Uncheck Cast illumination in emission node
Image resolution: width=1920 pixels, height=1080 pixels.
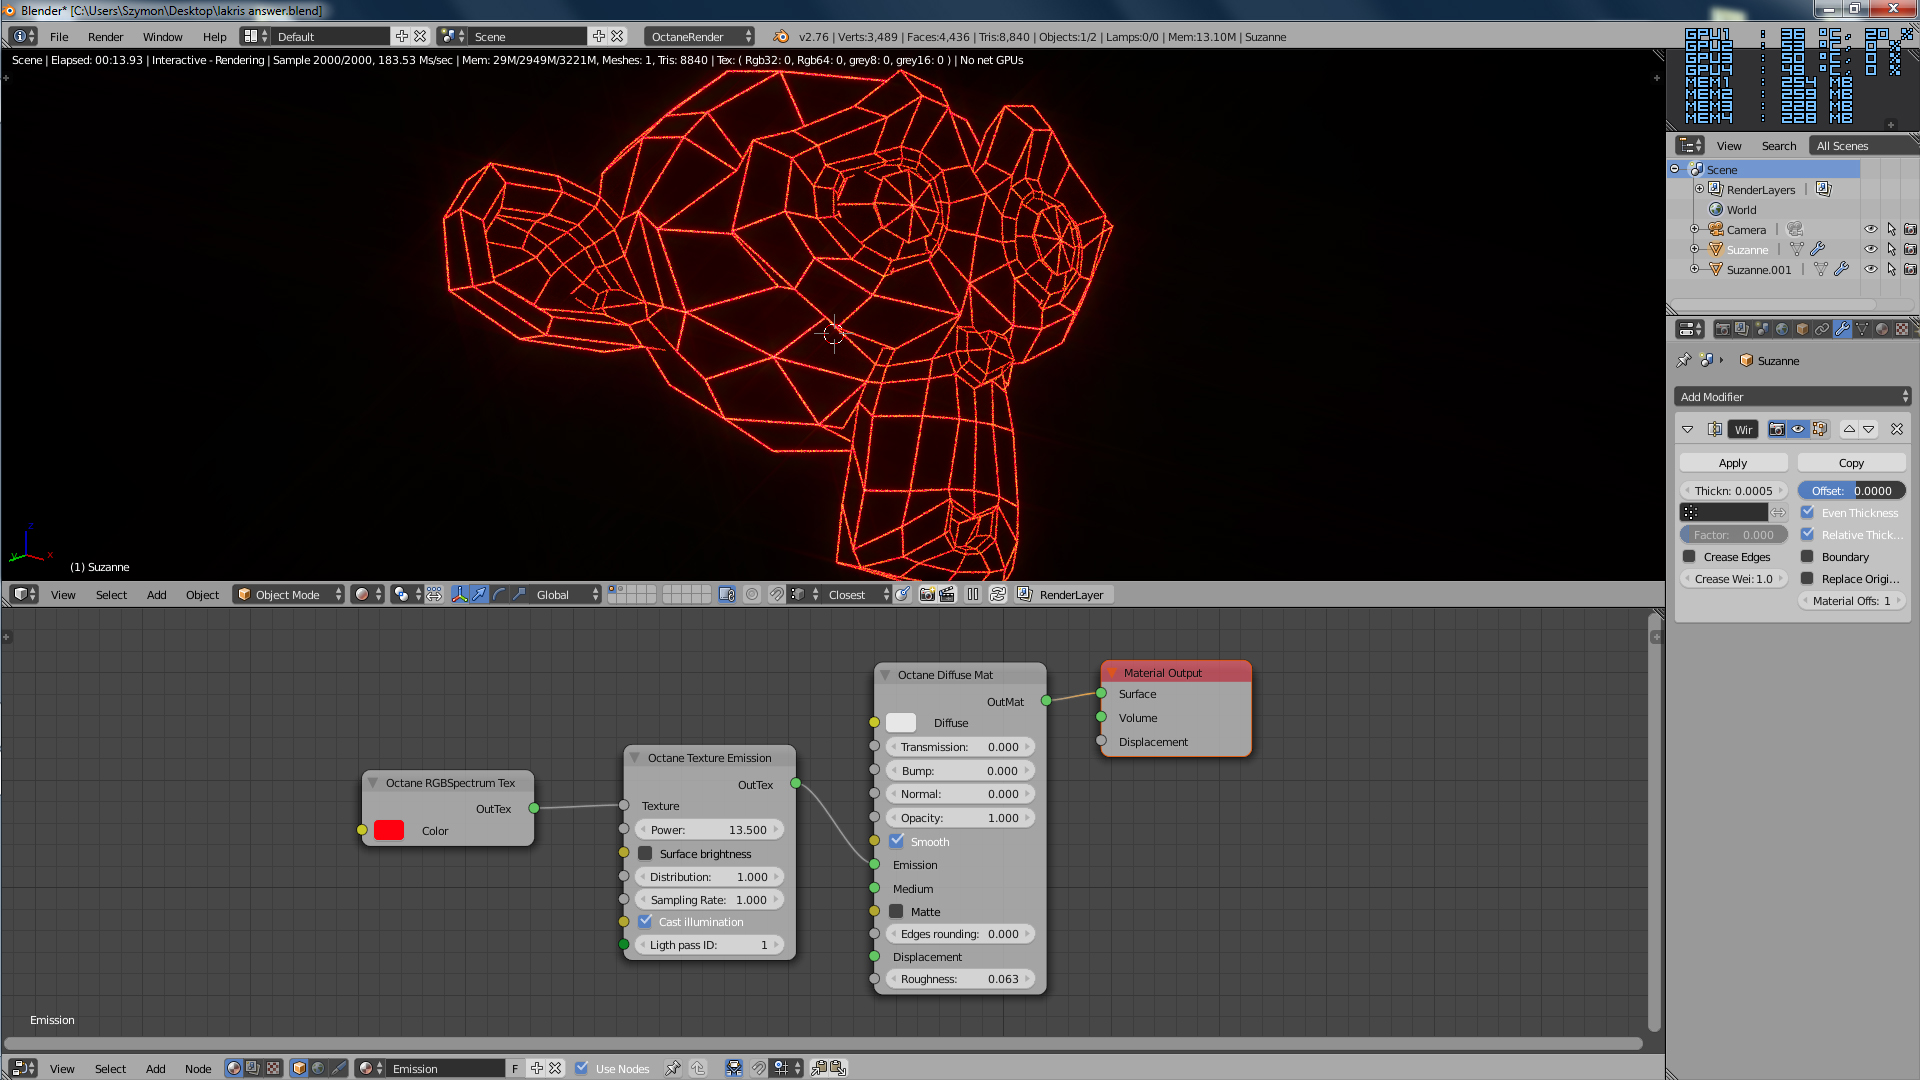pyautogui.click(x=645, y=922)
